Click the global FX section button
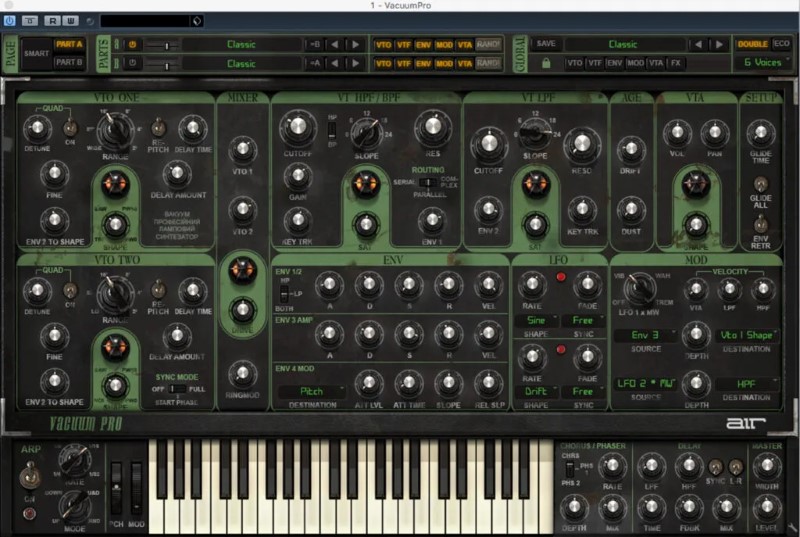The height and width of the screenshot is (537, 800). pyautogui.click(x=676, y=63)
